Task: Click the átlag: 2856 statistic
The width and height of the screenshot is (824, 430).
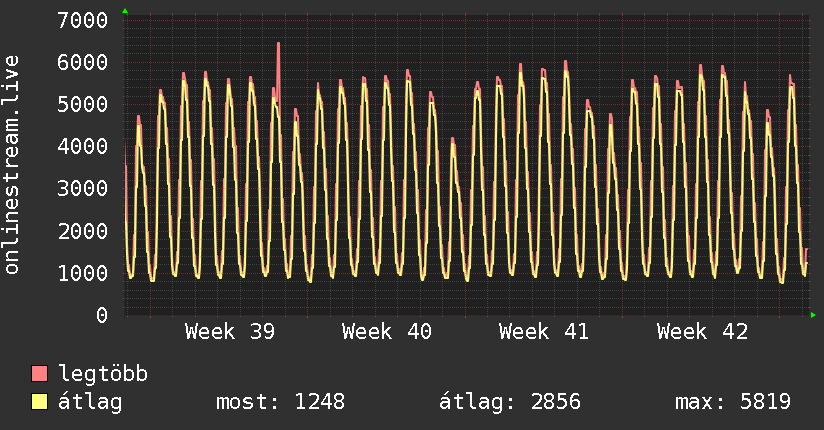Action: (x=510, y=402)
